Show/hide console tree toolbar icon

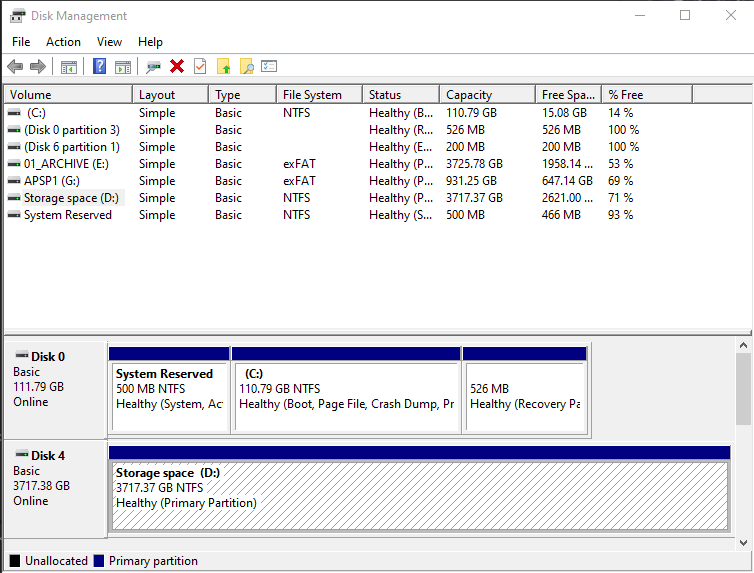(x=69, y=67)
